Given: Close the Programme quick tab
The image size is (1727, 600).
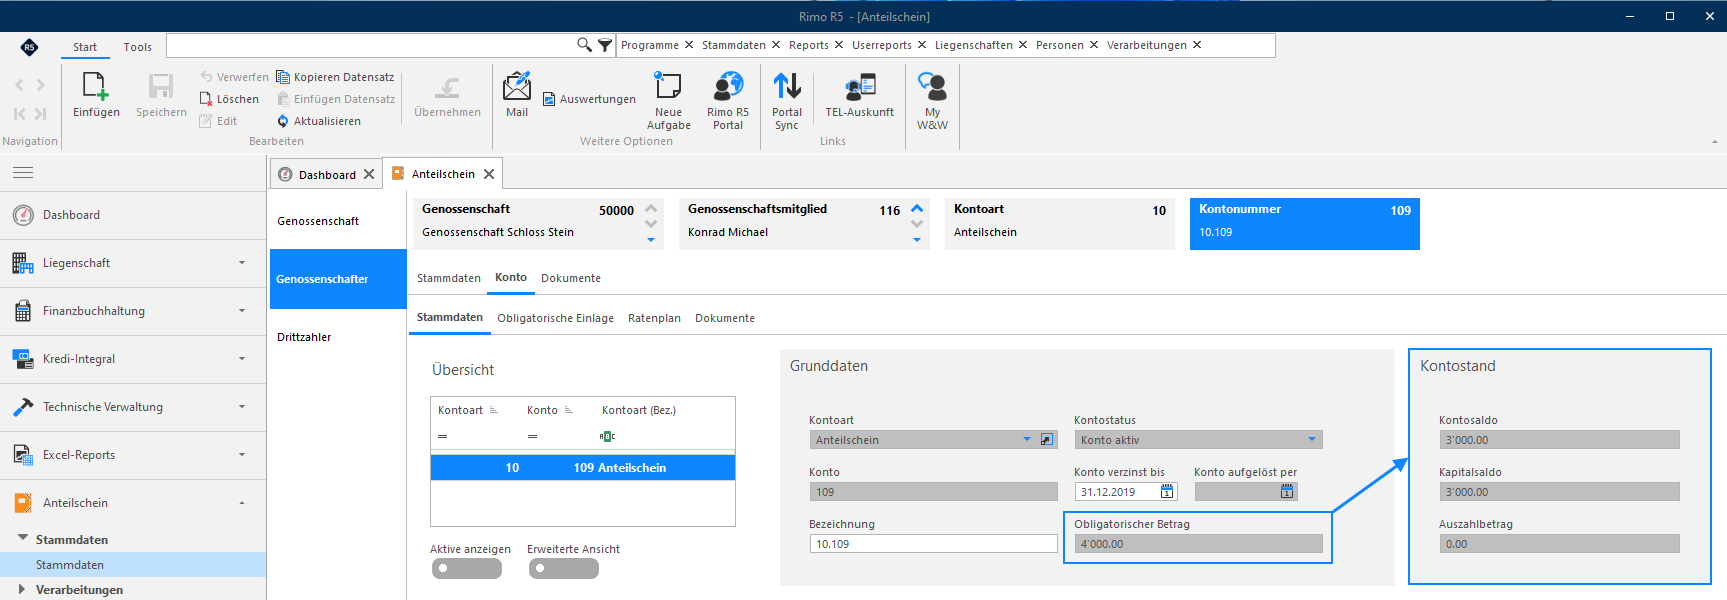Looking at the screenshot, I should coord(688,45).
